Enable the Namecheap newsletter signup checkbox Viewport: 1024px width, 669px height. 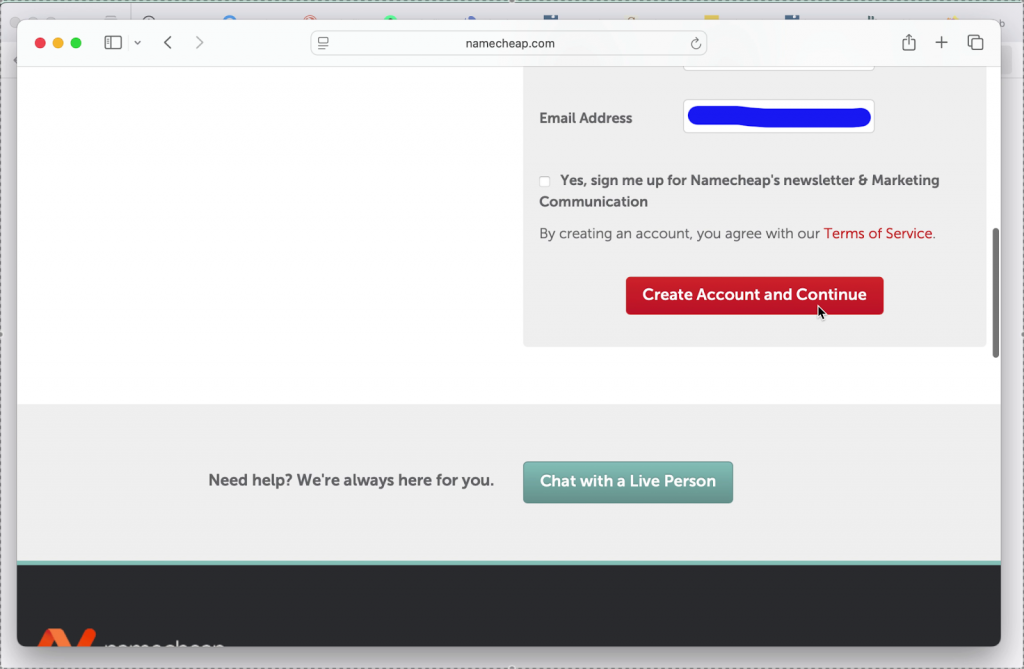pos(545,181)
